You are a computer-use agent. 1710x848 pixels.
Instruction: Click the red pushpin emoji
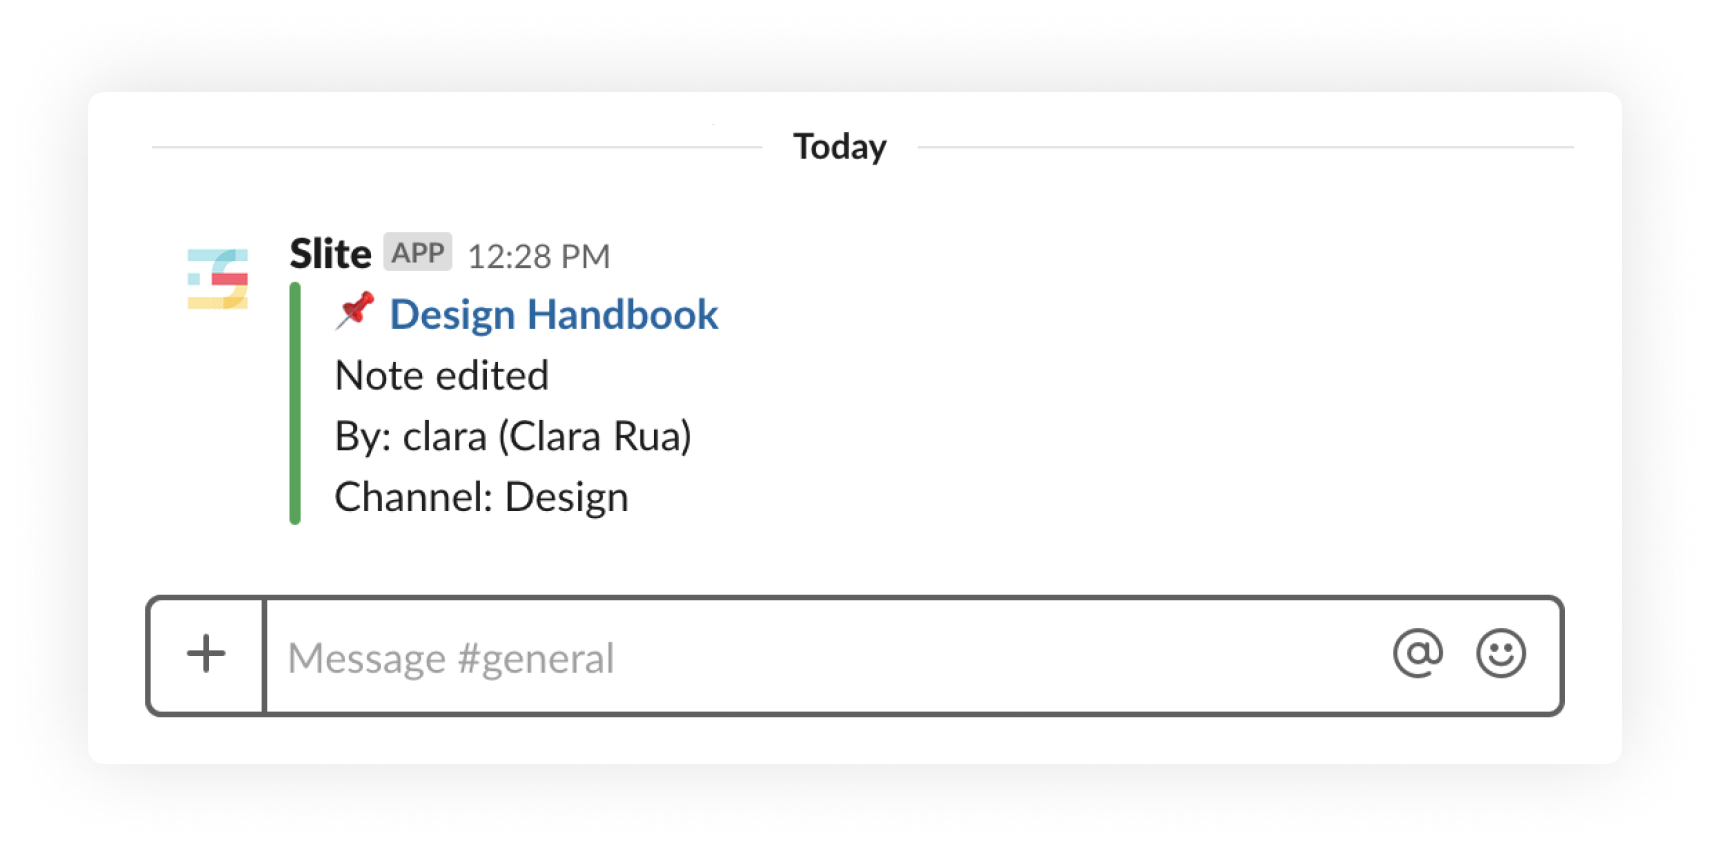coord(354,311)
